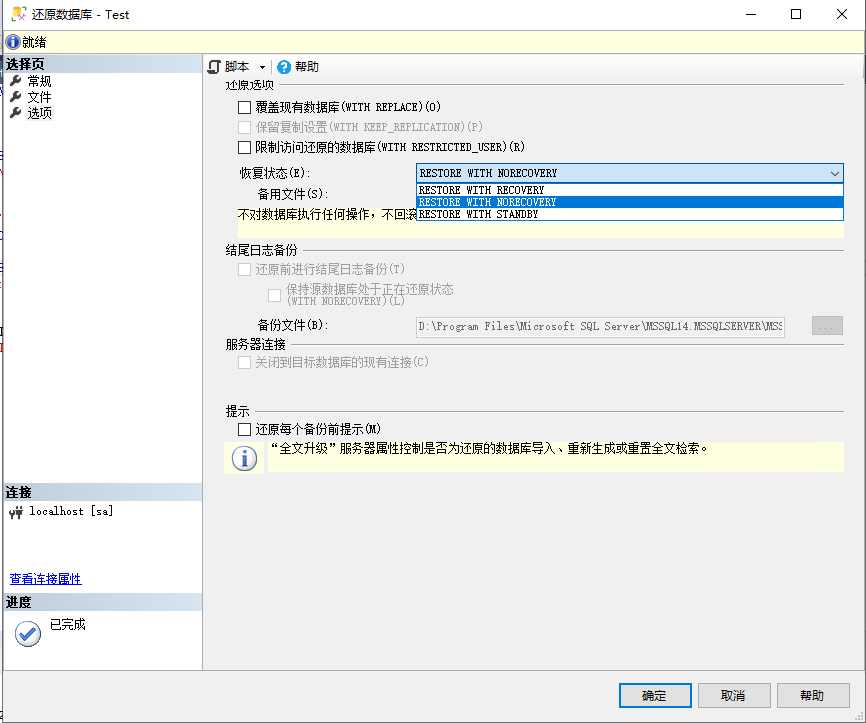Open the 脚本 dropdown arrow
Image resolution: width=866 pixels, height=723 pixels.
pos(262,67)
